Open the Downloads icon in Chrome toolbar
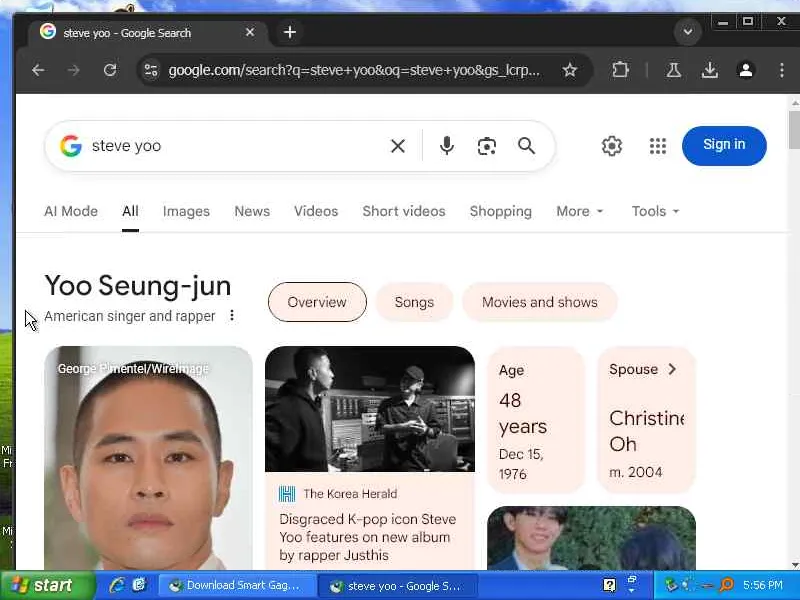 [709, 70]
